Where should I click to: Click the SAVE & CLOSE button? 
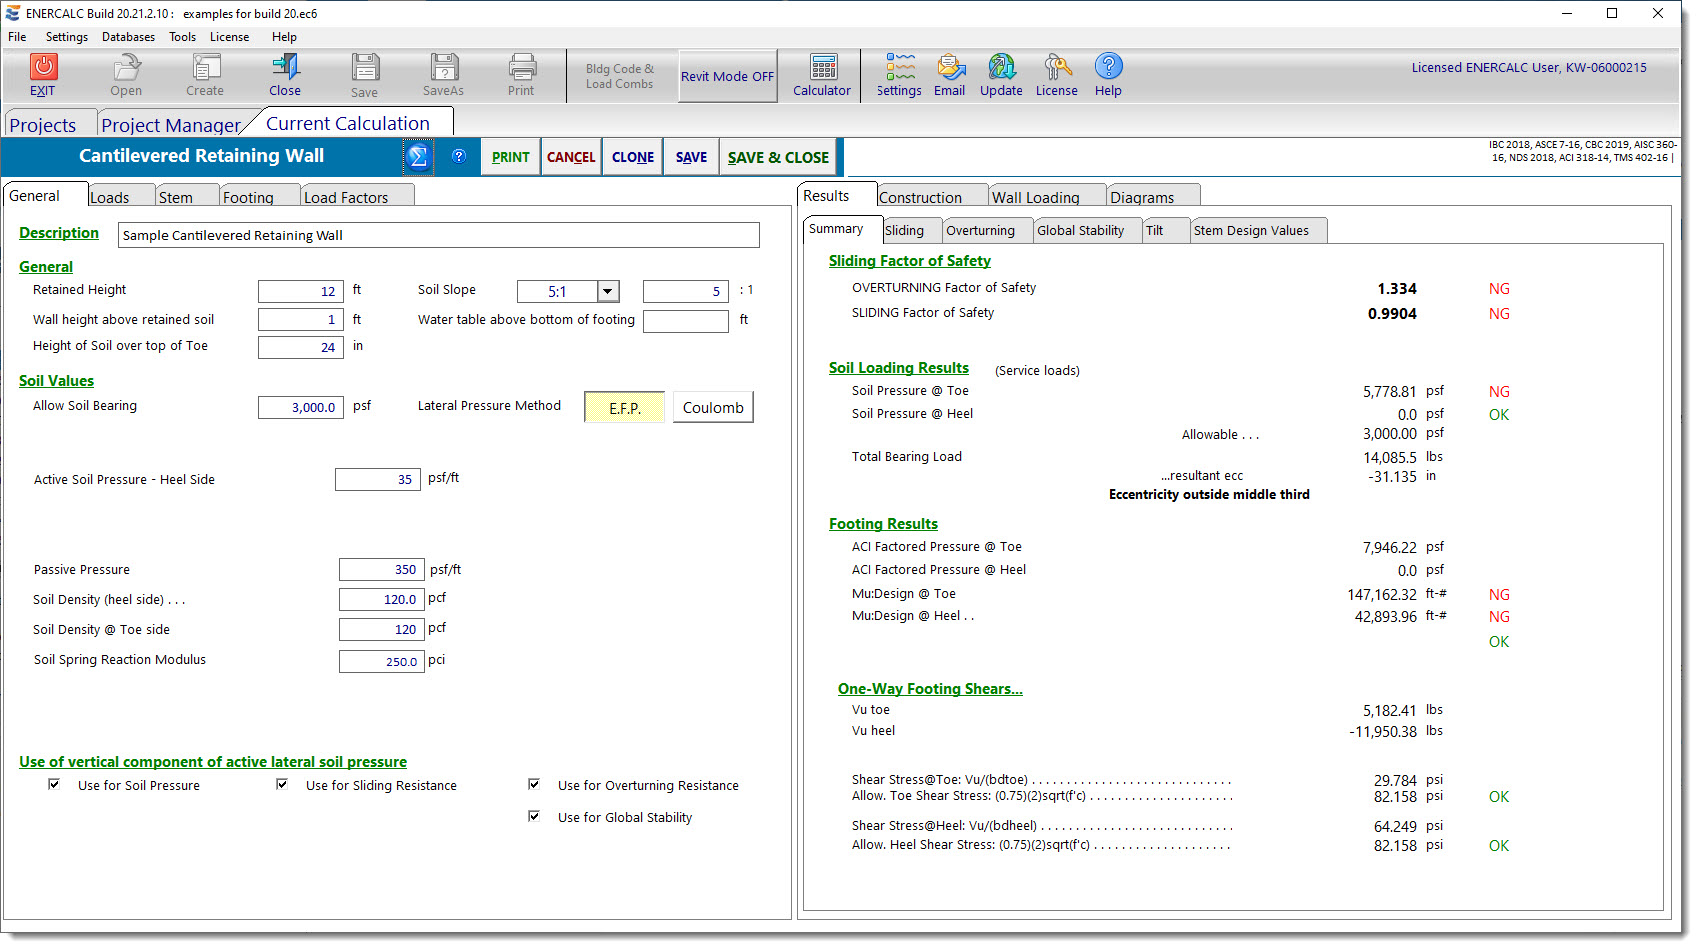click(778, 157)
